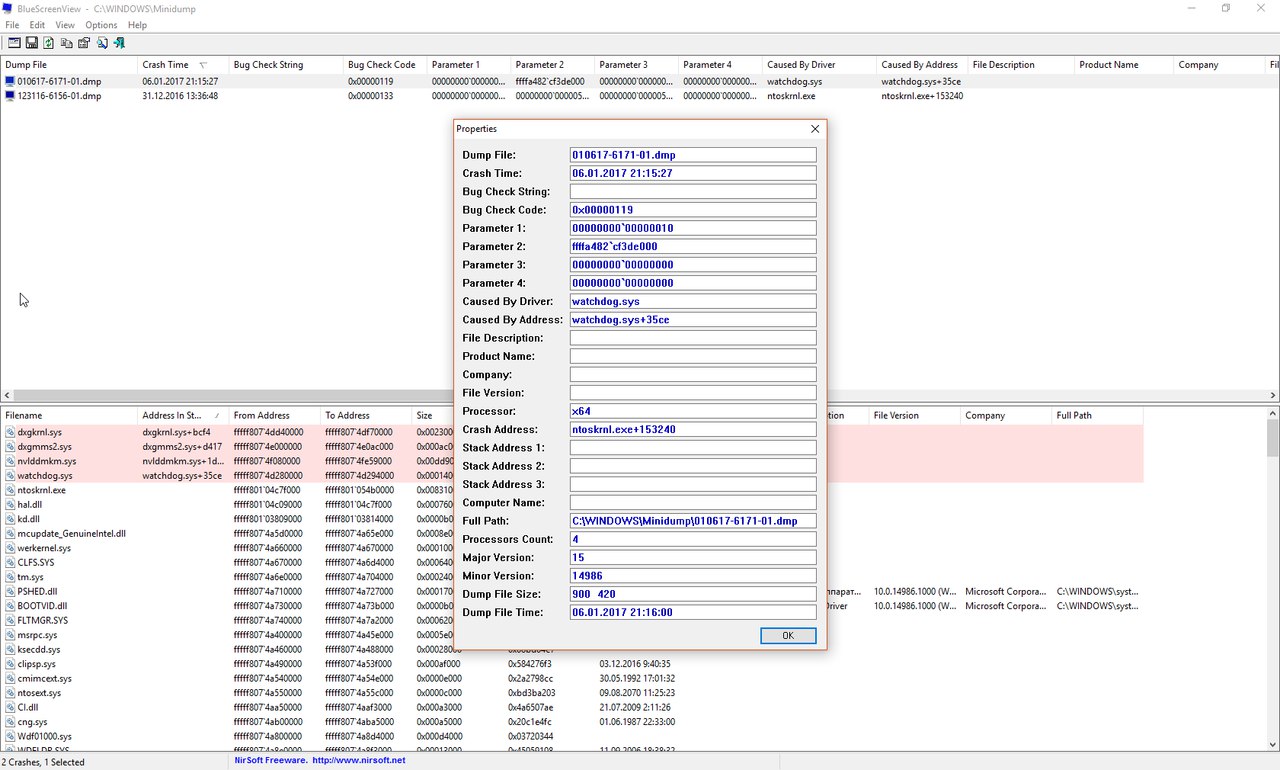Click the file icon beside FLTMGR.SYS
Viewport: 1280px width, 770px height.
point(10,621)
